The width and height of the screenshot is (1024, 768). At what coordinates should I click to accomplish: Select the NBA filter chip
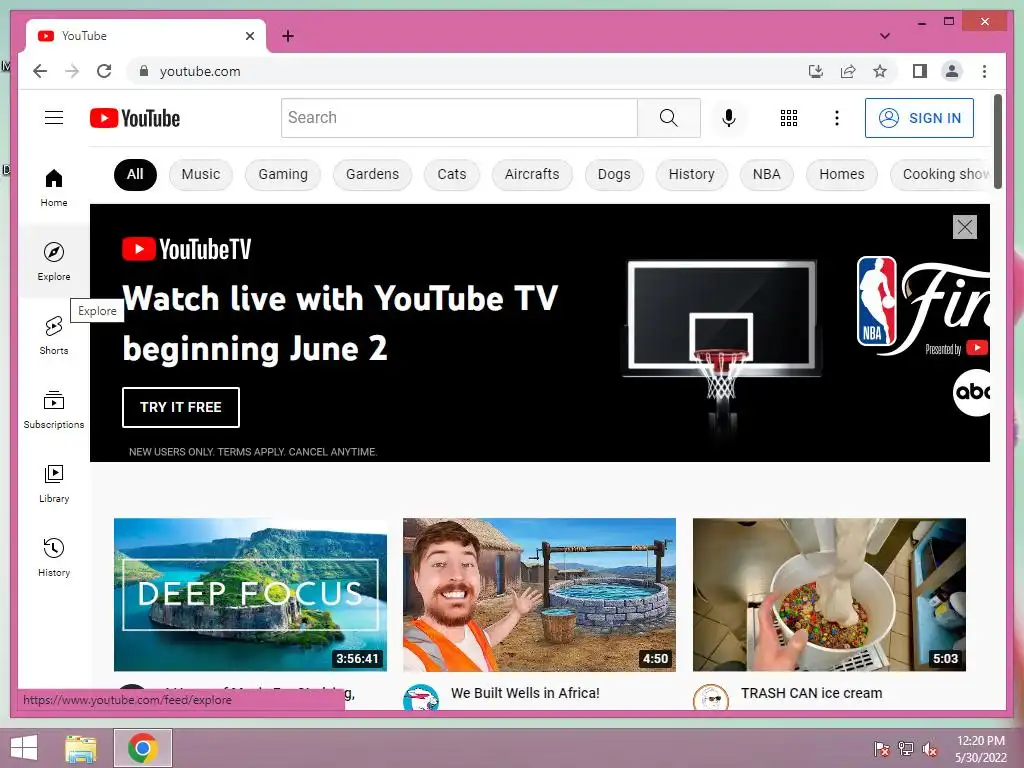767,174
